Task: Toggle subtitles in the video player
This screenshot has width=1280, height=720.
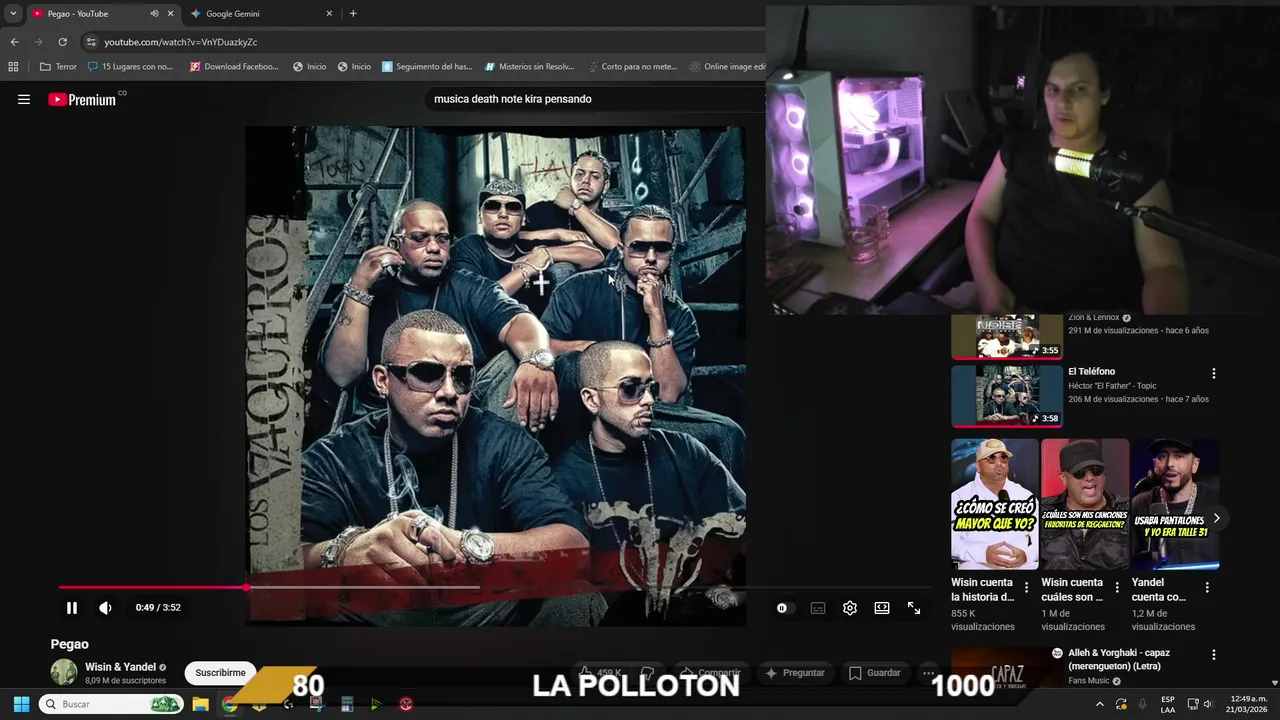Action: (818, 608)
